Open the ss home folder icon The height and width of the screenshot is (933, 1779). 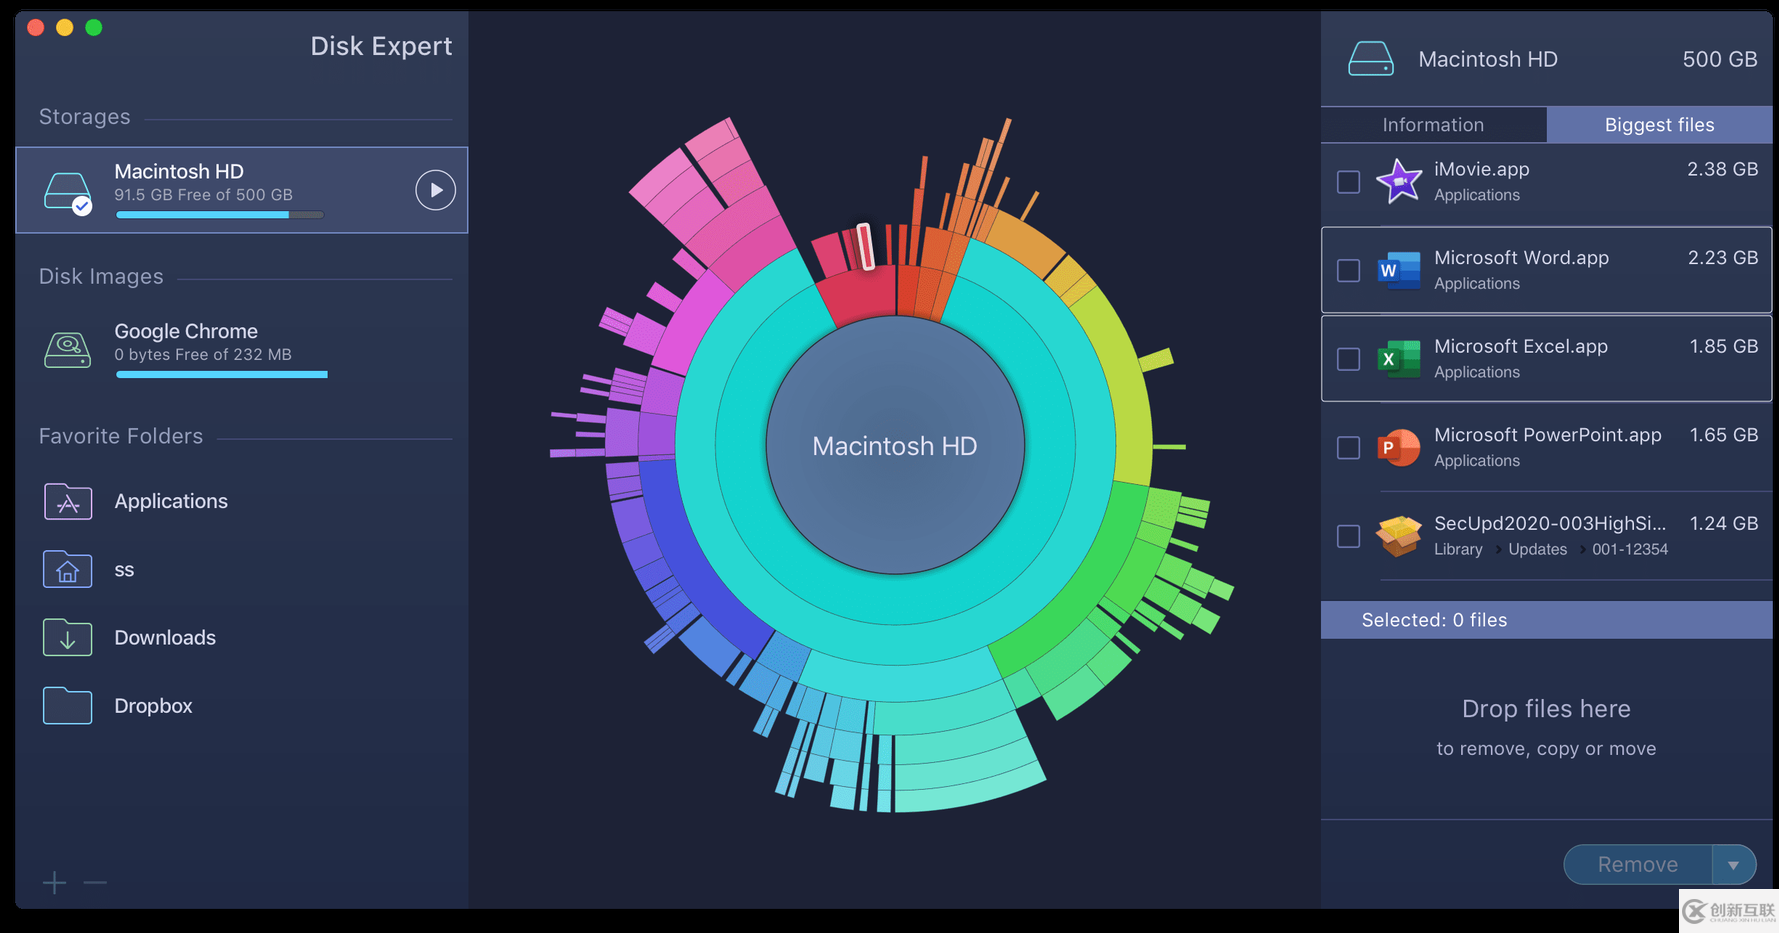68,570
